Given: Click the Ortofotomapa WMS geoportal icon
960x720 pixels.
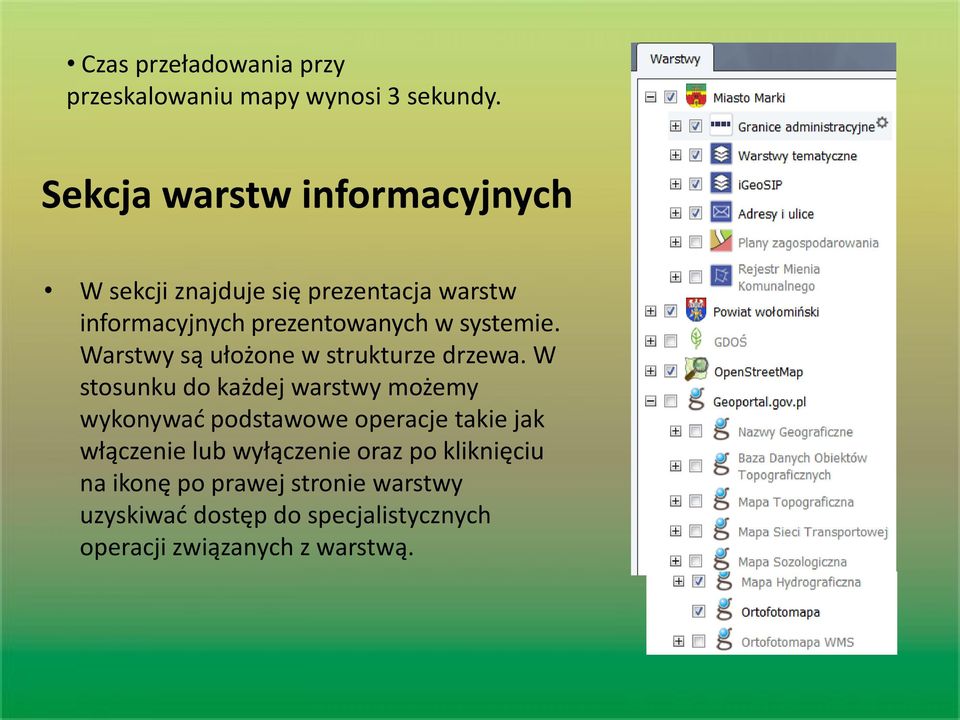Looking at the screenshot, I should (725, 640).
